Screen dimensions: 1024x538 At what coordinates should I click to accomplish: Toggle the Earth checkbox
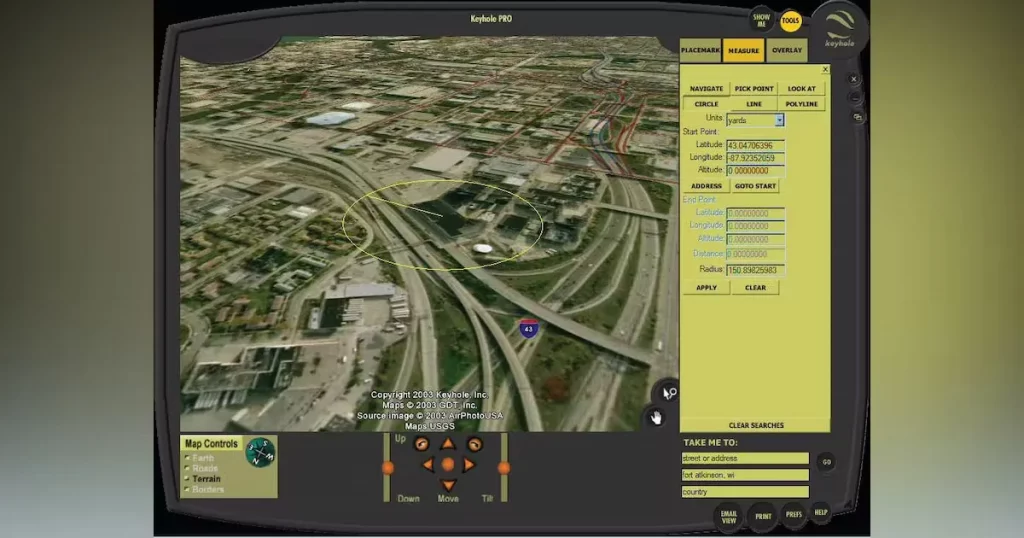pyautogui.click(x=187, y=458)
